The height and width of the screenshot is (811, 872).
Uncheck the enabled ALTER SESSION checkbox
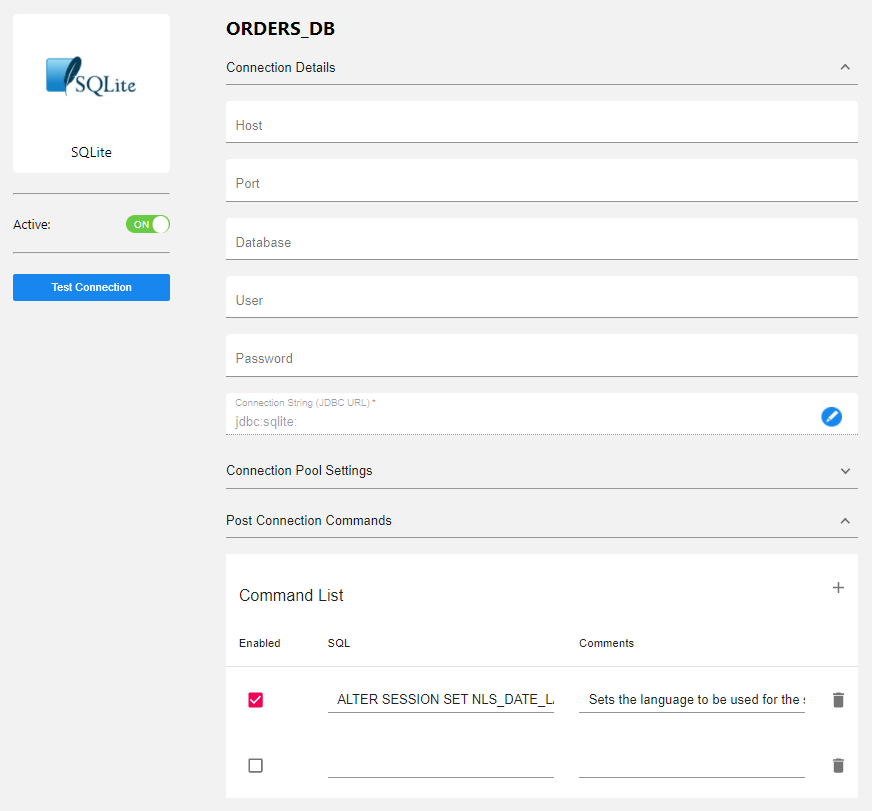(255, 700)
